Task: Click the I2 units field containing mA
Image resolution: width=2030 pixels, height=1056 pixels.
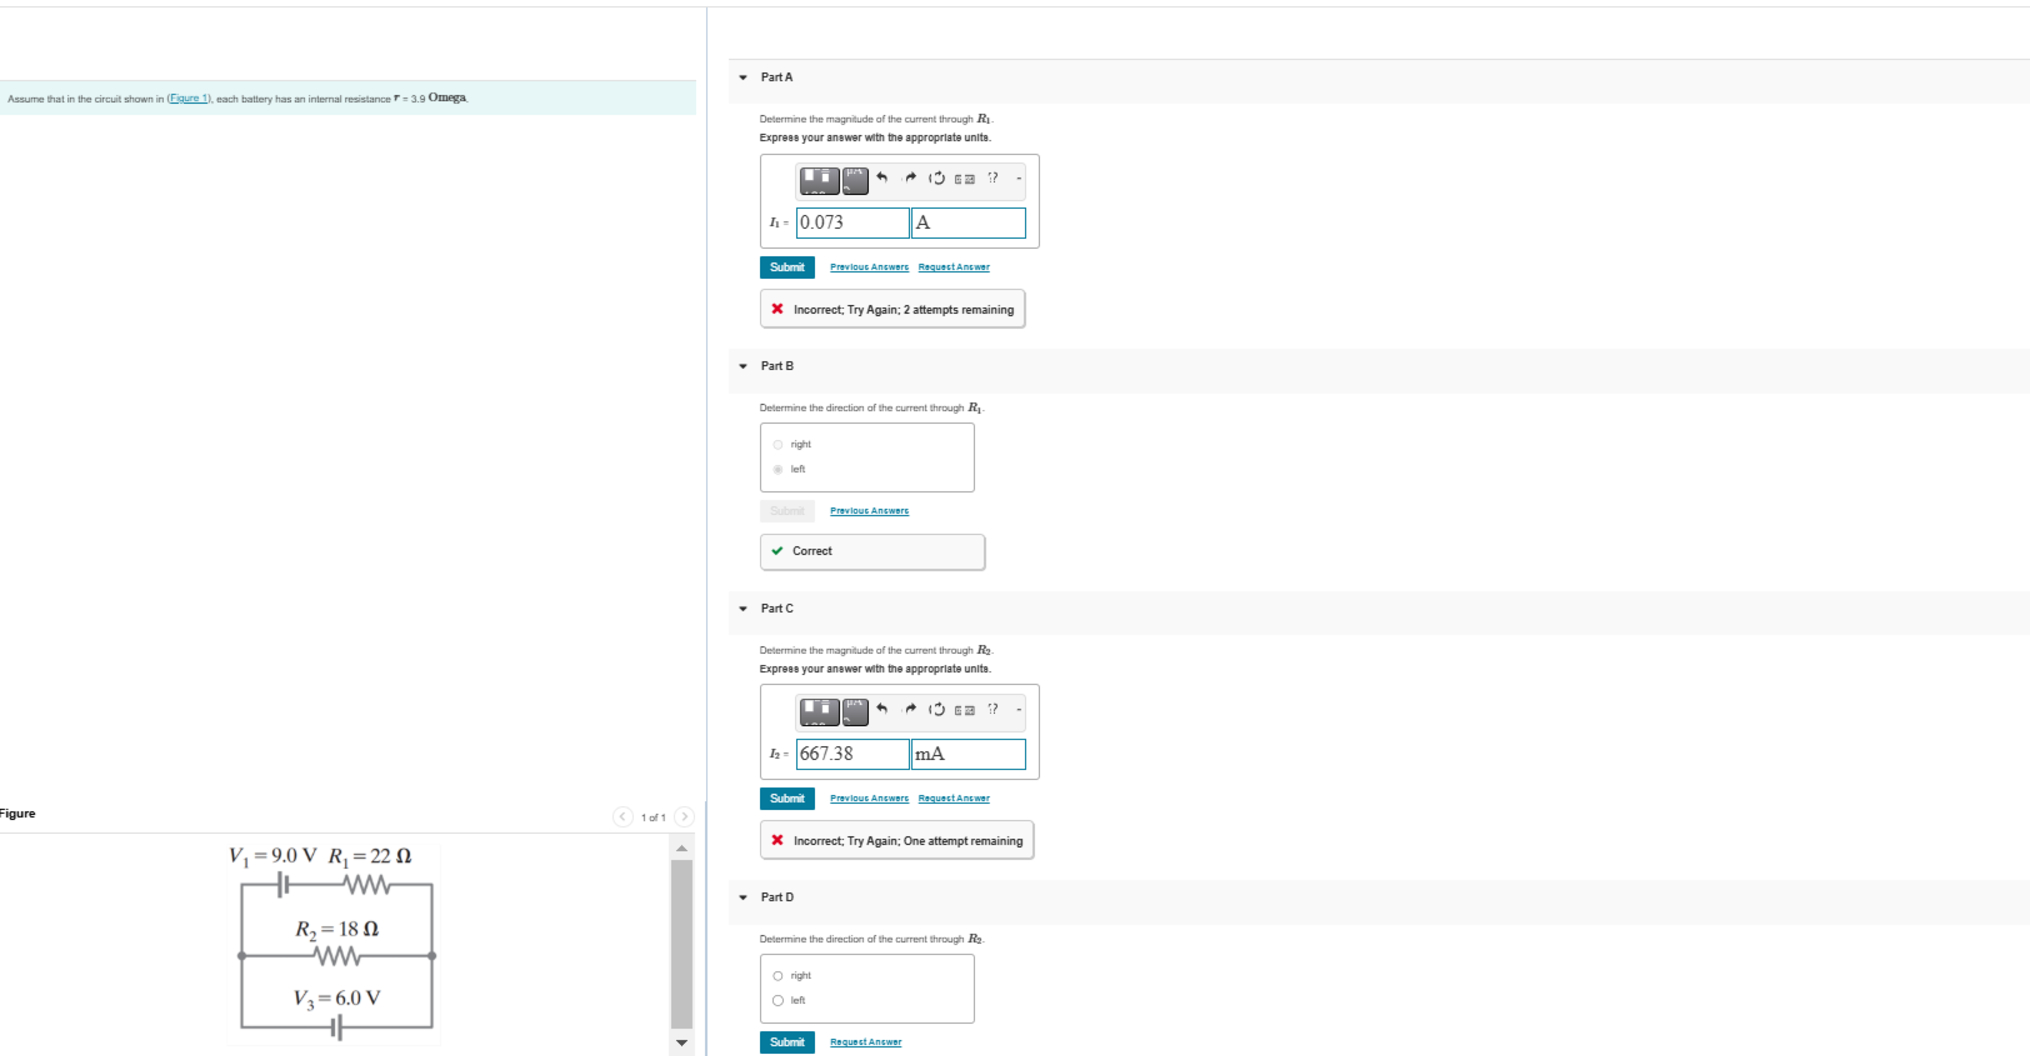Action: click(x=968, y=754)
